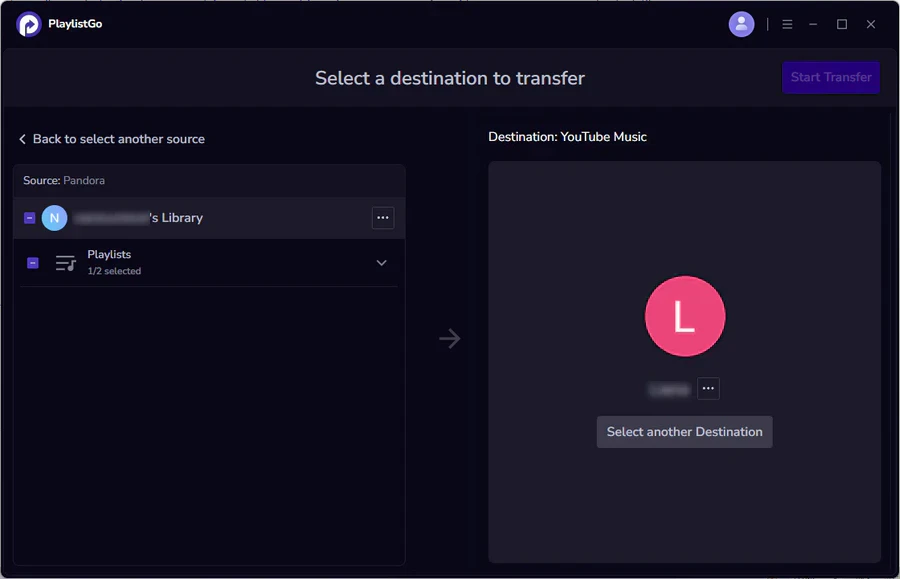The height and width of the screenshot is (579, 900).
Task: Click the Destination: YouTube Music label
Action: (x=567, y=137)
